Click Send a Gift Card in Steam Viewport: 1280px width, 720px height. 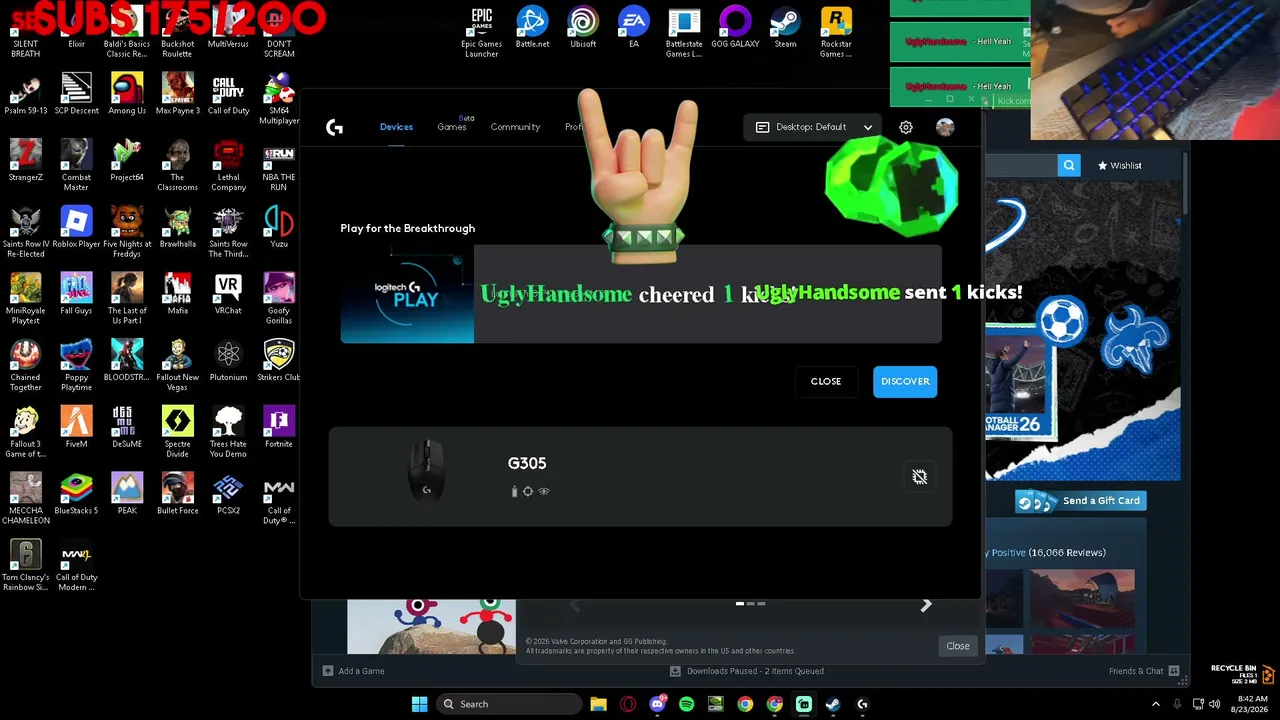click(1081, 501)
